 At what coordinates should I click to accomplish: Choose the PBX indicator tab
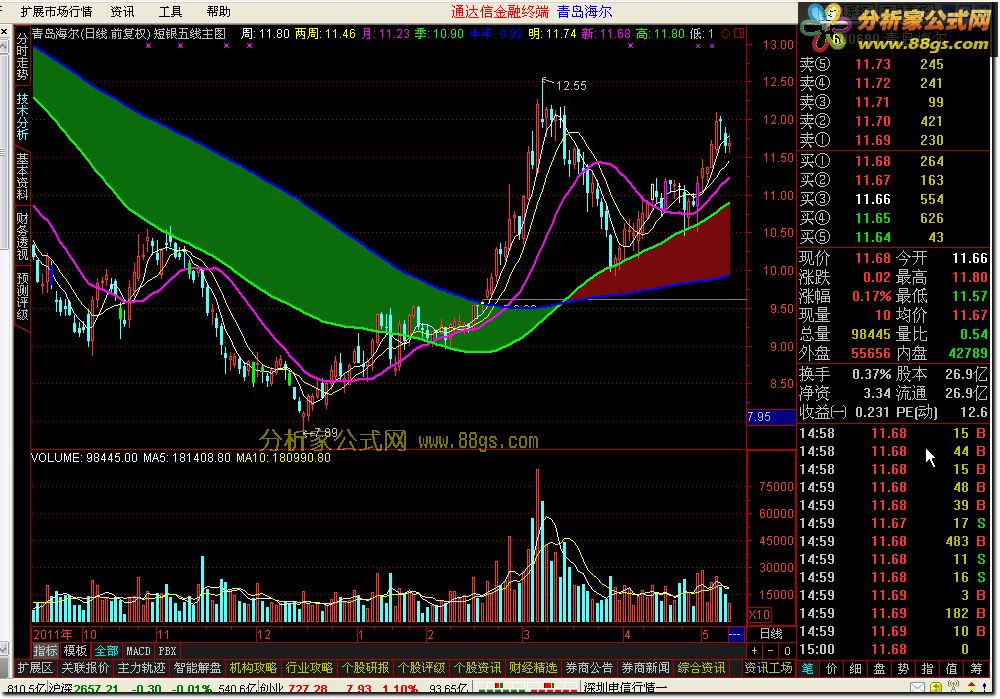coord(167,651)
